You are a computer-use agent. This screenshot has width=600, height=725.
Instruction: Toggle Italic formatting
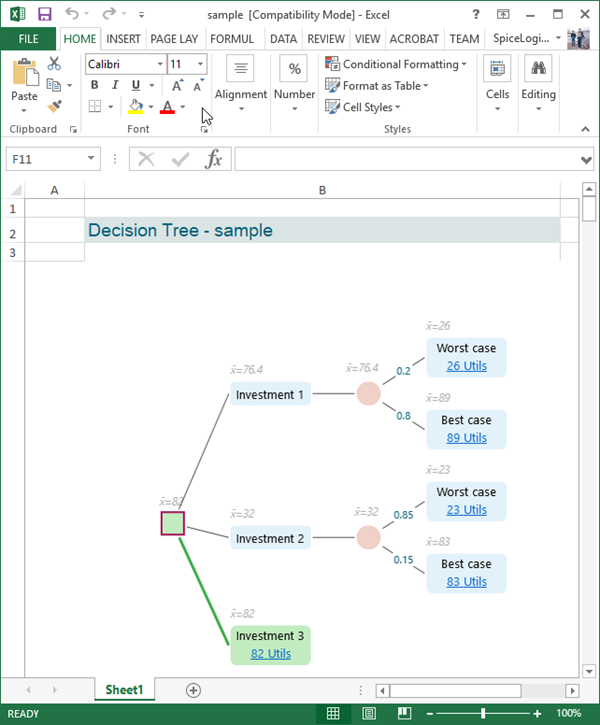(115, 85)
